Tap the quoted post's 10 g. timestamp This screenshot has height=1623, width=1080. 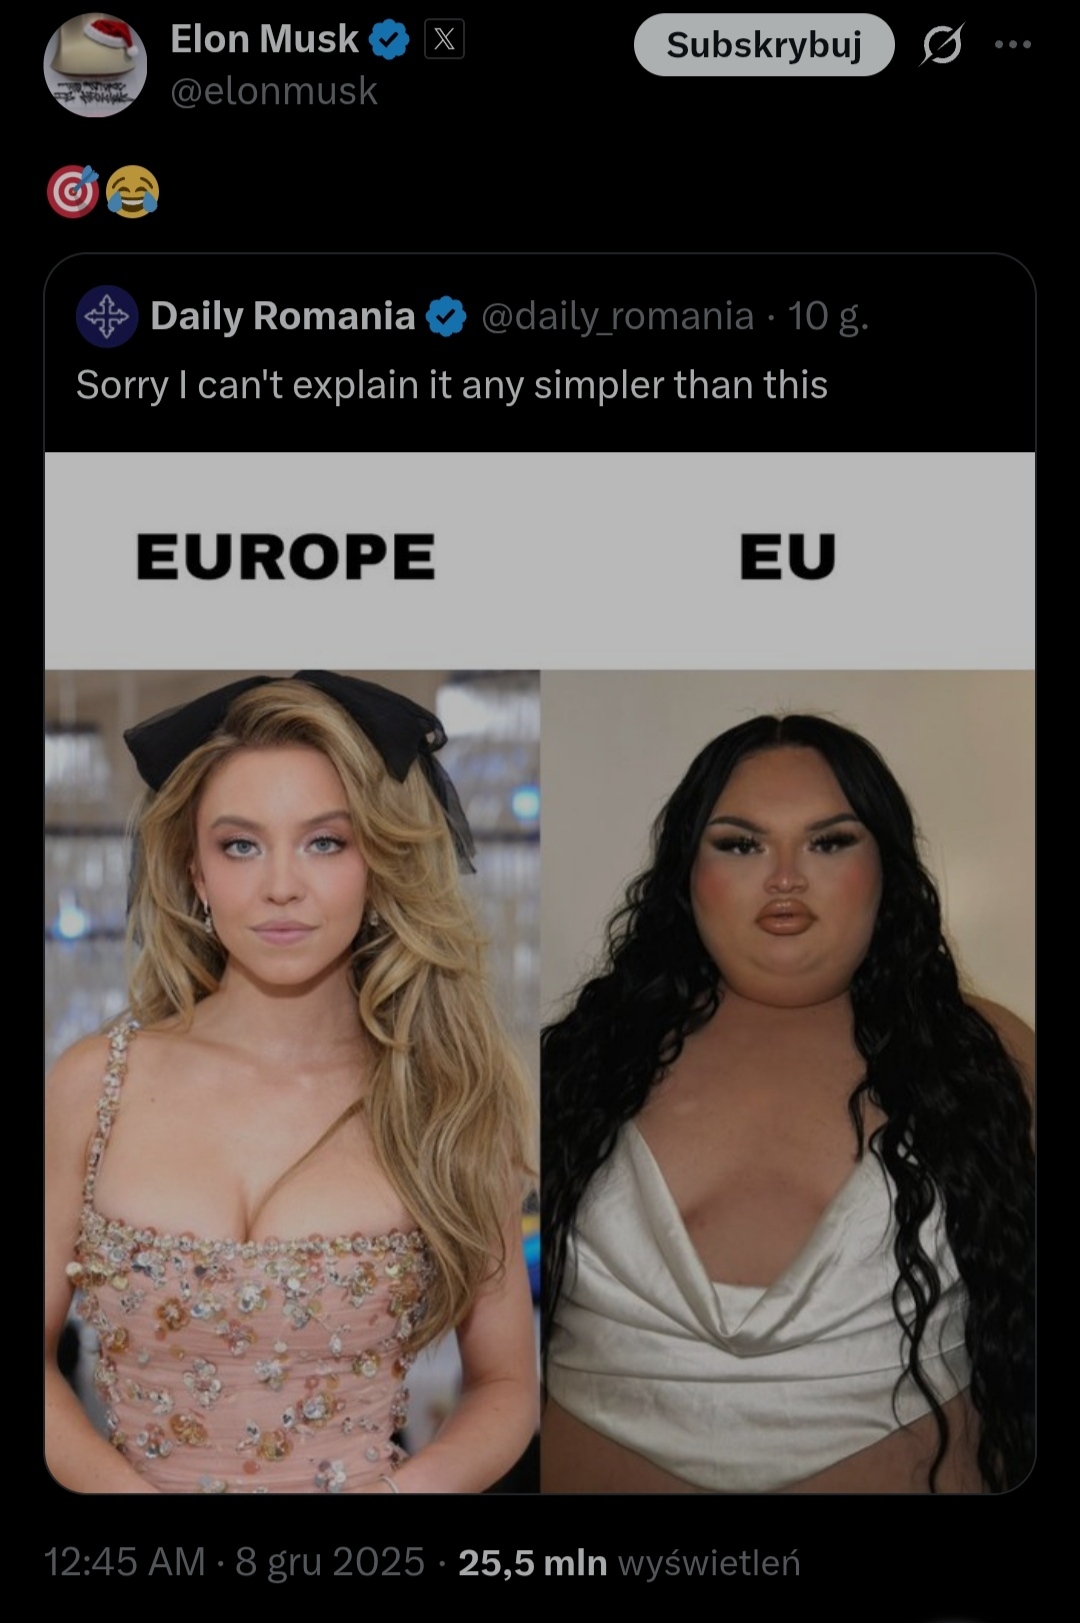(828, 316)
